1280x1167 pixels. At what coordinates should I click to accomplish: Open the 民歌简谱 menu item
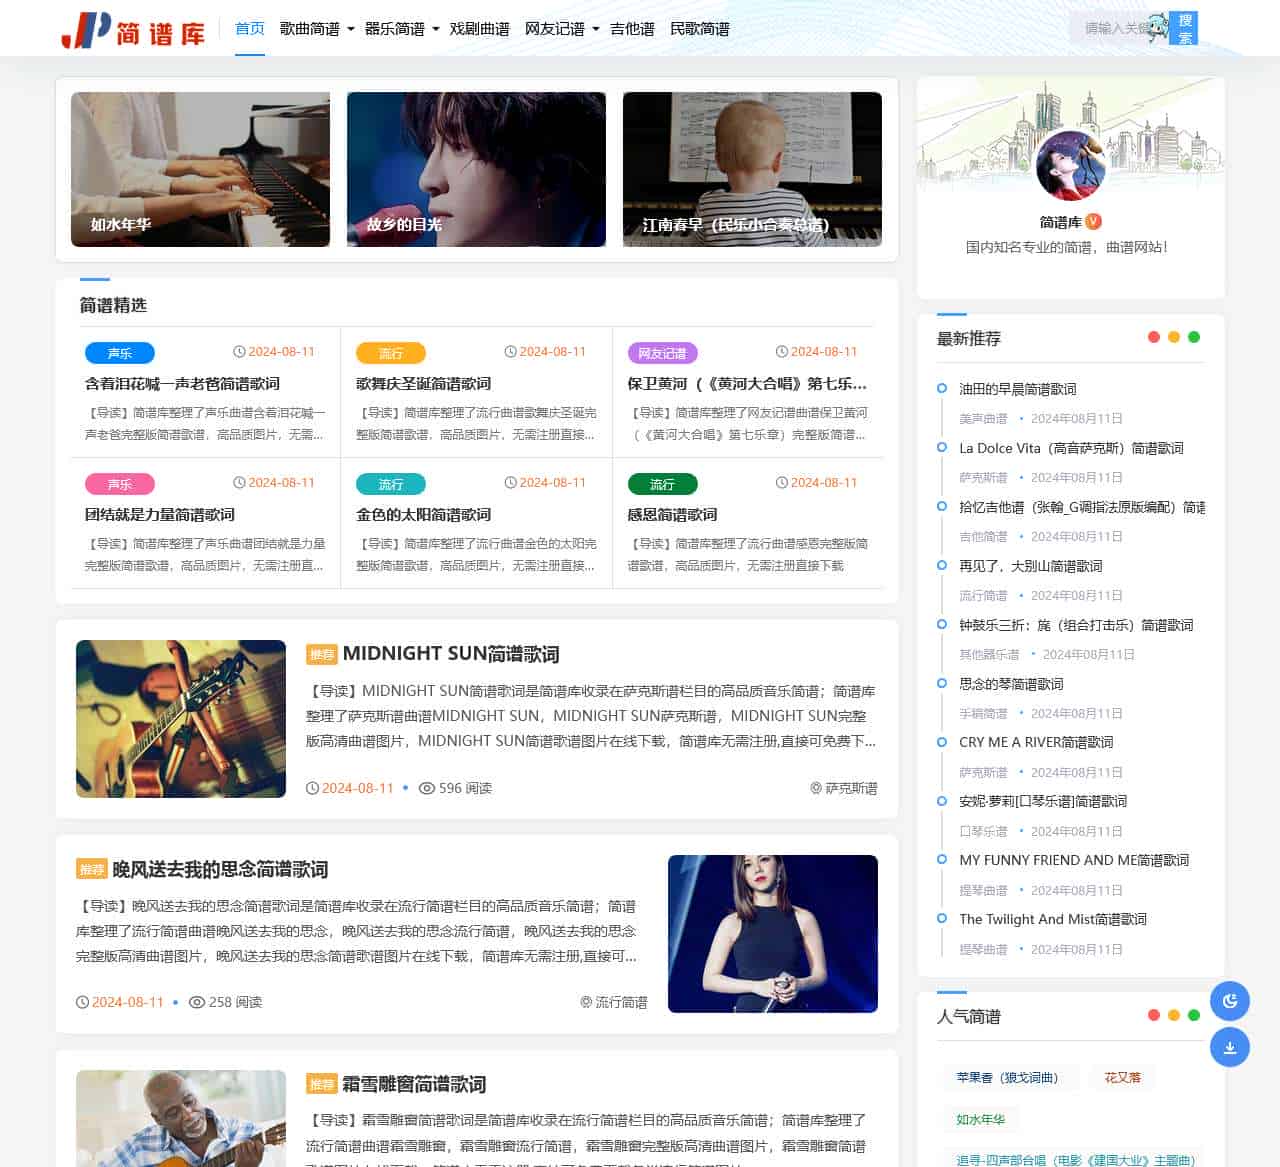[x=700, y=29]
